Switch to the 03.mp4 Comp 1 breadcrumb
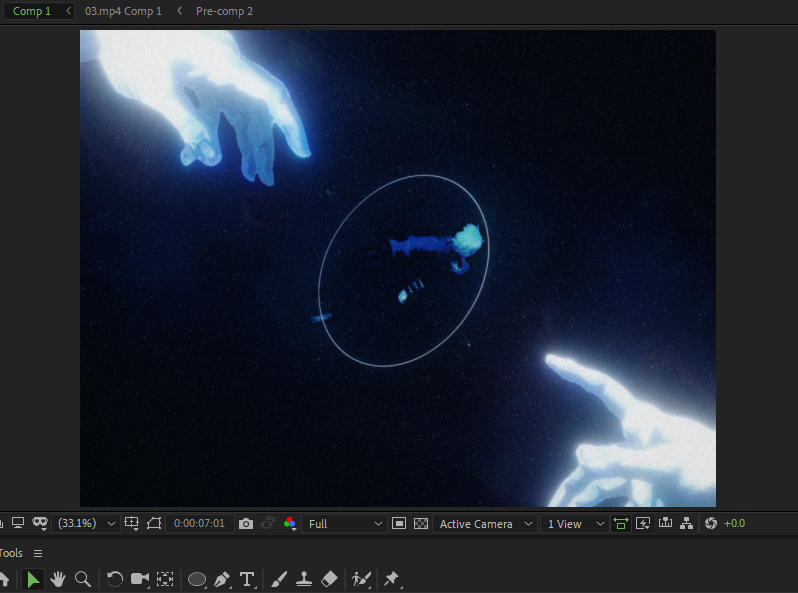This screenshot has width=798, height=593. [x=123, y=11]
